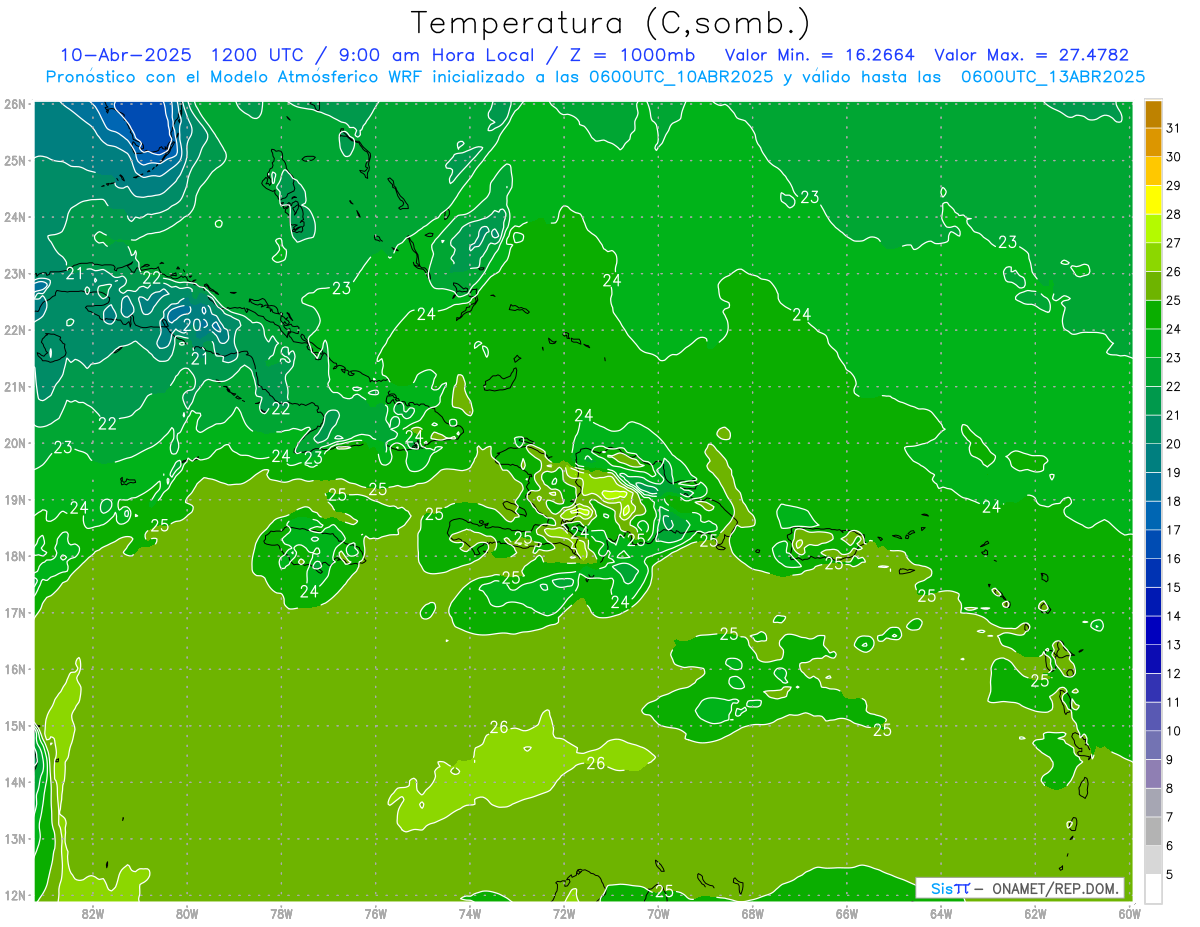The height and width of the screenshot is (927, 1200).
Task: Click the '26N' latitude axis label
Action: click(x=13, y=104)
